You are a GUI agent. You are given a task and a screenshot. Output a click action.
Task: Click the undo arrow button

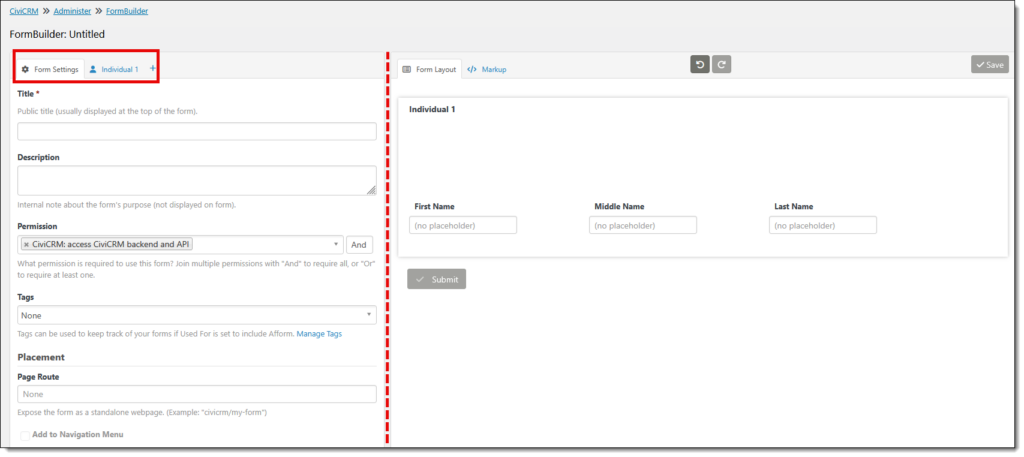click(x=700, y=64)
